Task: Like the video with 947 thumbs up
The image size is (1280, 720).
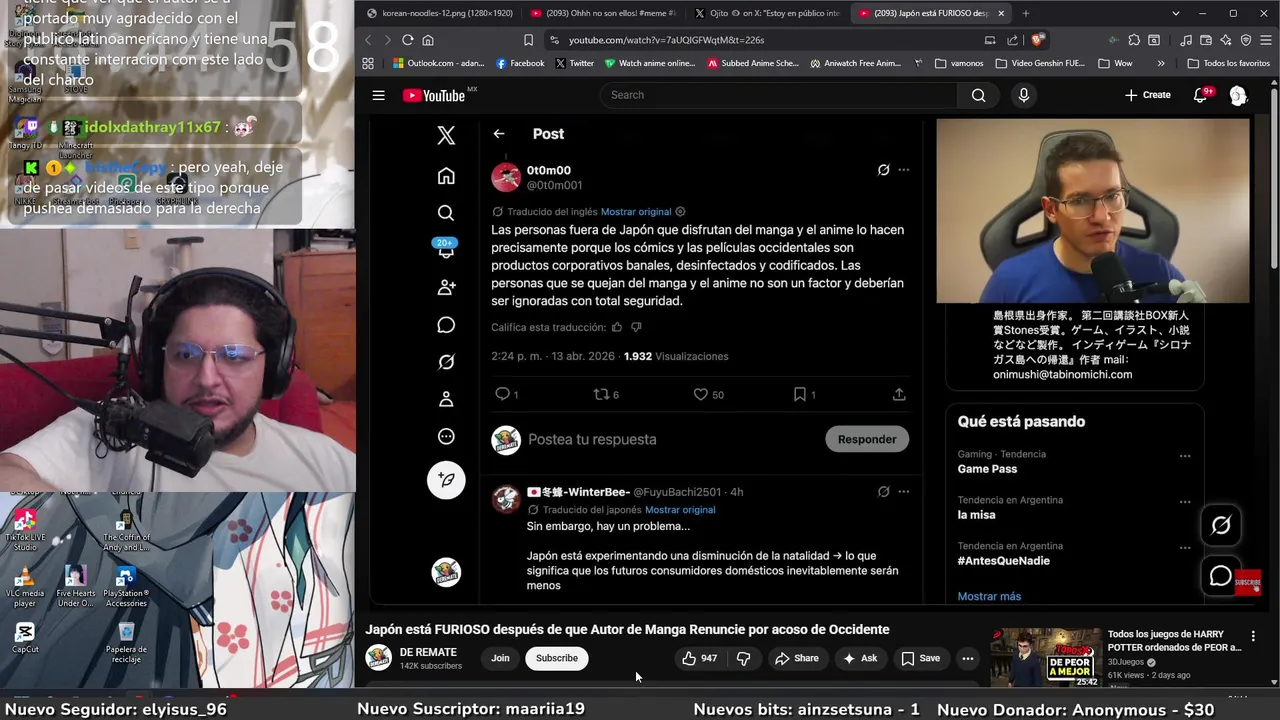Action: tap(700, 658)
